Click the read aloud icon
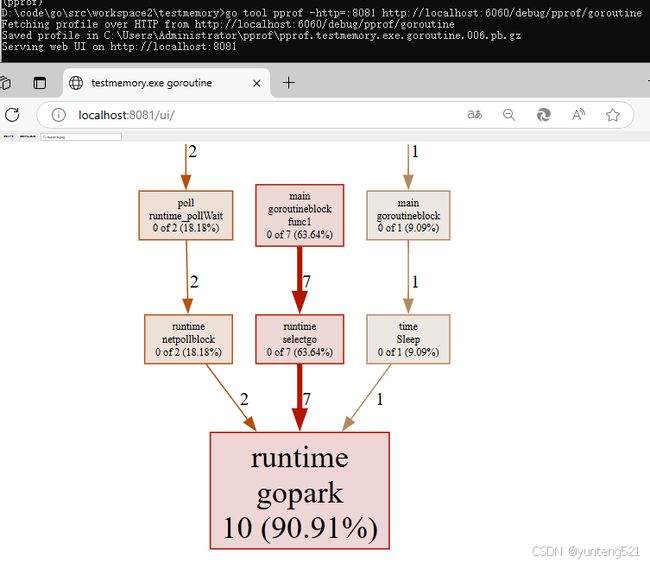This screenshot has width=650, height=563. pos(578,115)
